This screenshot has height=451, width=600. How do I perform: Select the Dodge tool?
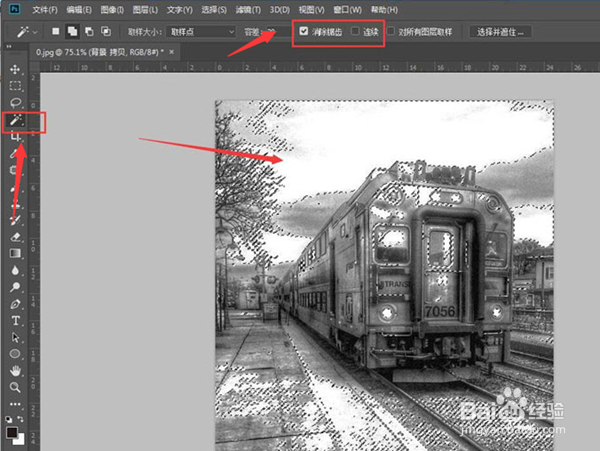[15, 287]
